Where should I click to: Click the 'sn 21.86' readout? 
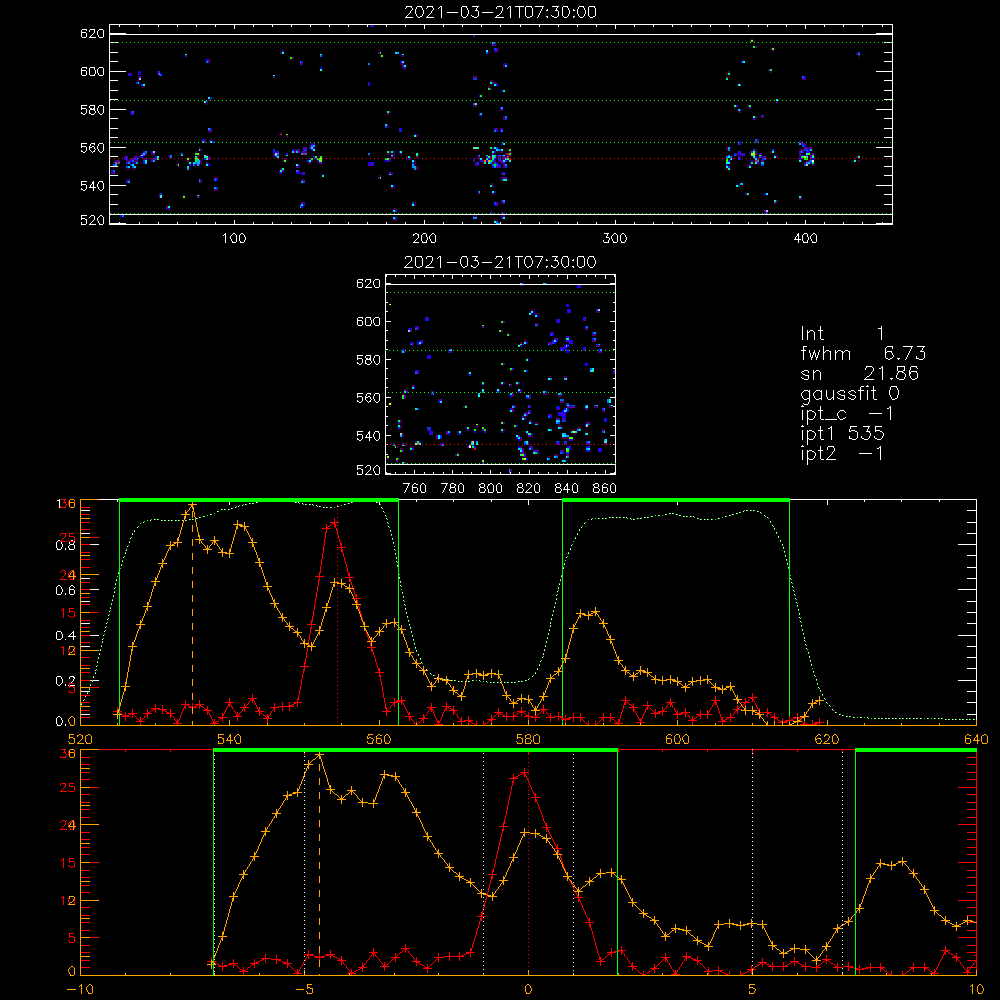click(x=859, y=373)
